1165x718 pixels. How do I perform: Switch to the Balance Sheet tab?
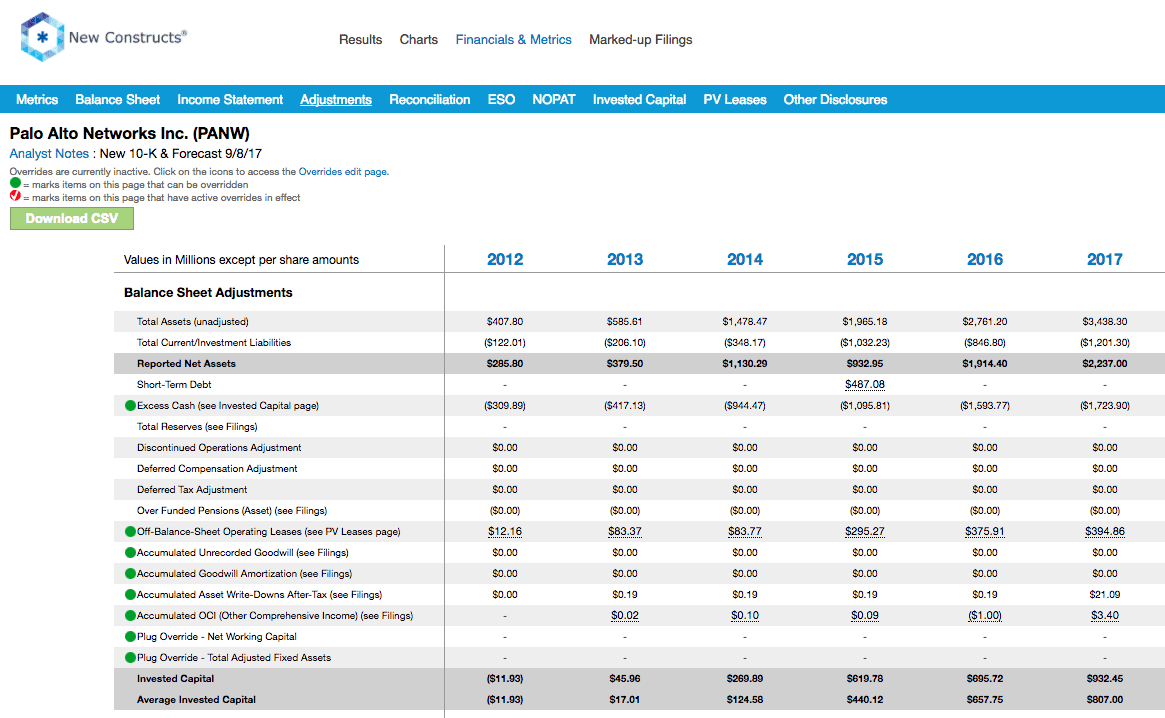[x=117, y=100]
